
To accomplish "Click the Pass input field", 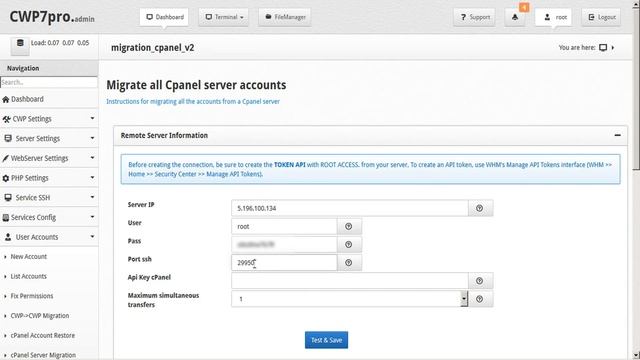I will click(x=284, y=244).
